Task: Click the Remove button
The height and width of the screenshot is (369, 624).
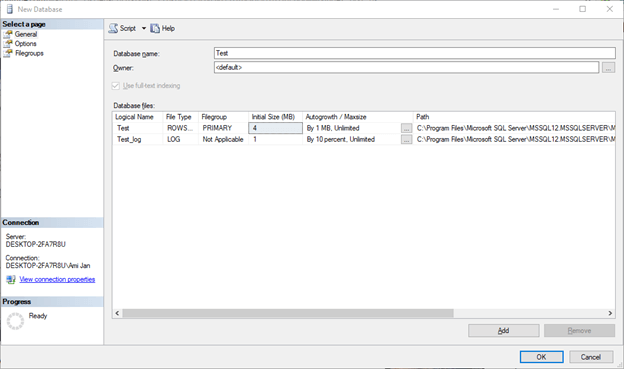Action: [x=579, y=330]
